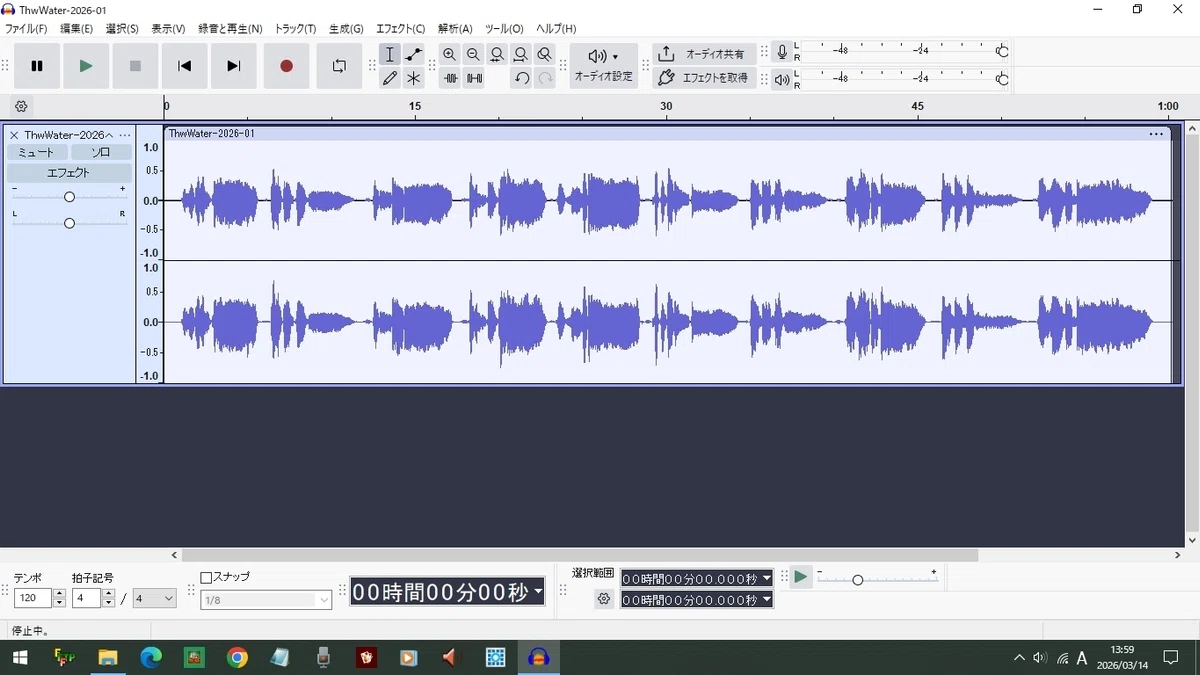Expand the time signature denominator dropdown
1200x675 pixels.
pyautogui.click(x=155, y=598)
